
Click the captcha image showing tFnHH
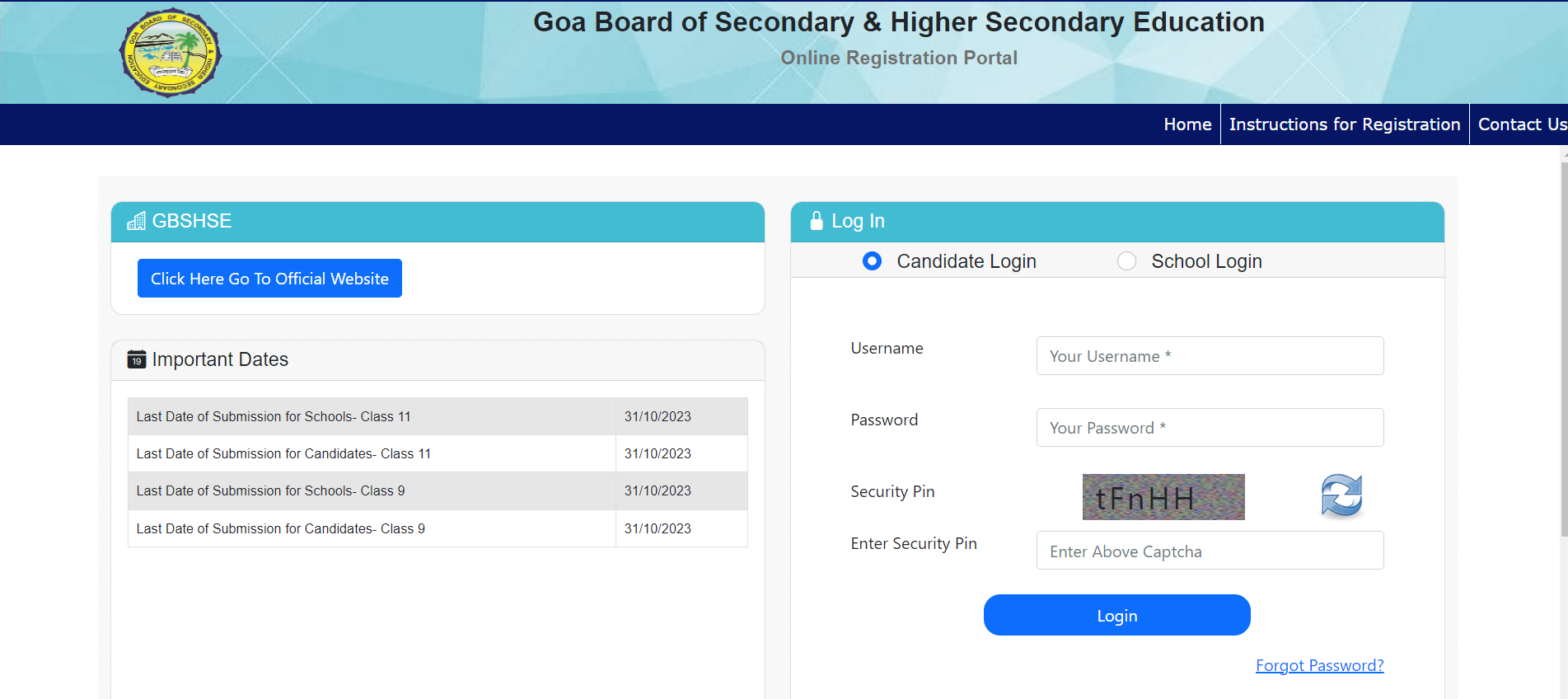(1163, 497)
